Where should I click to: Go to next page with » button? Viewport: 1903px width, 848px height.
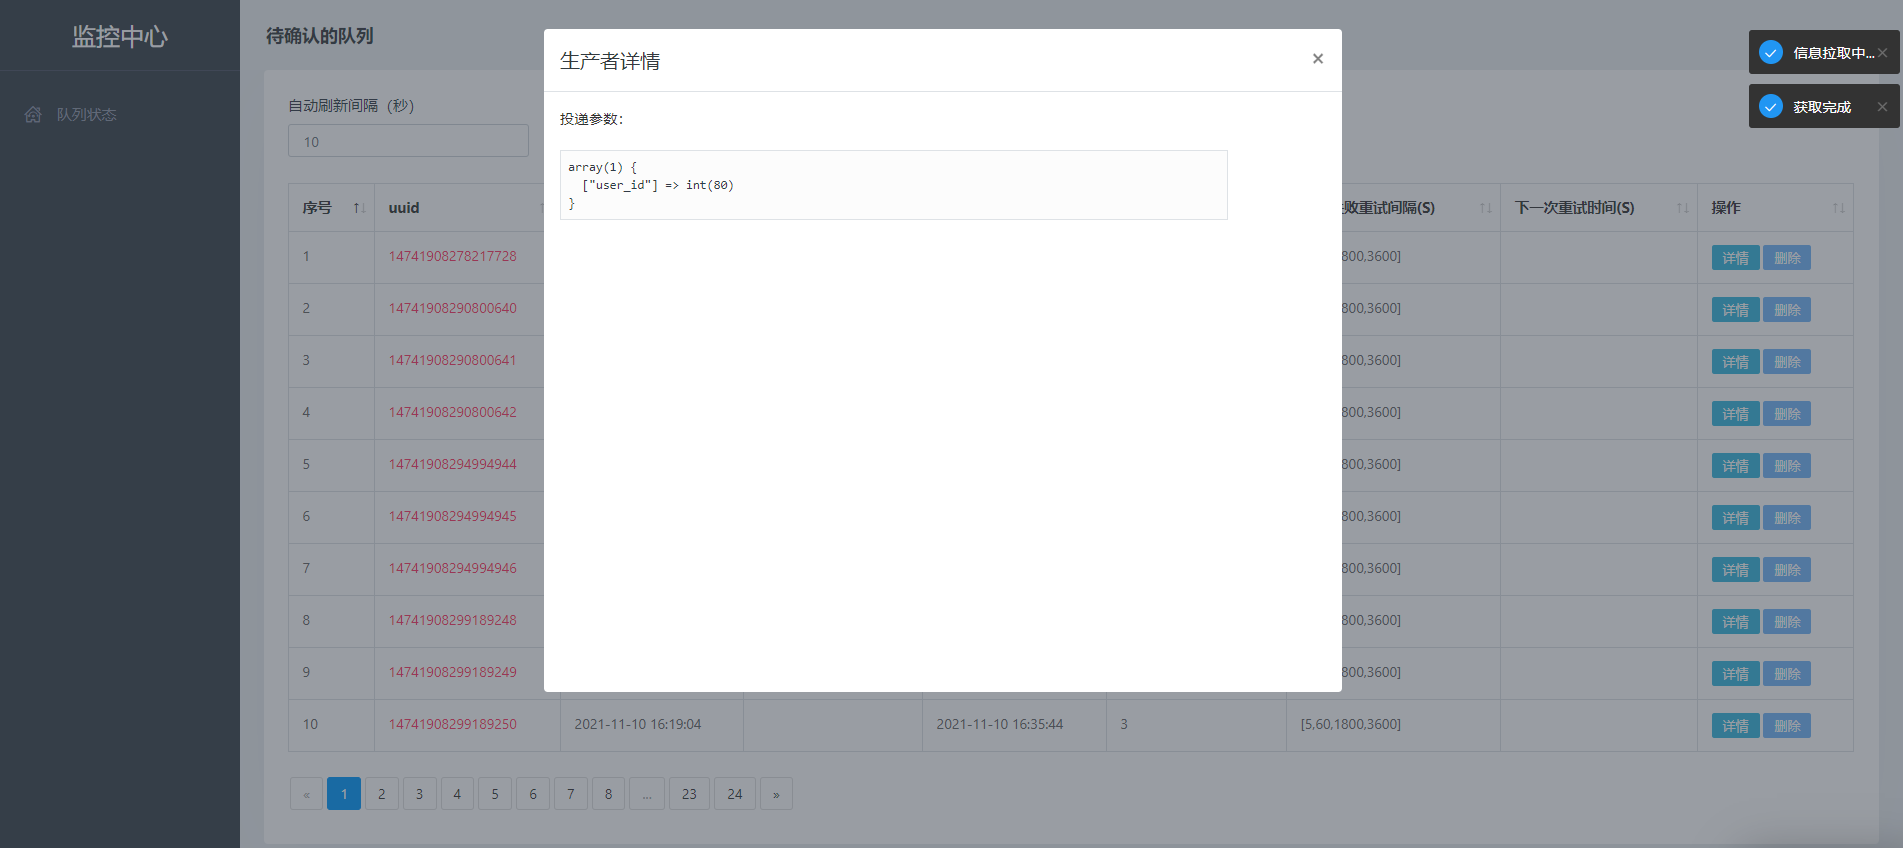point(776,794)
